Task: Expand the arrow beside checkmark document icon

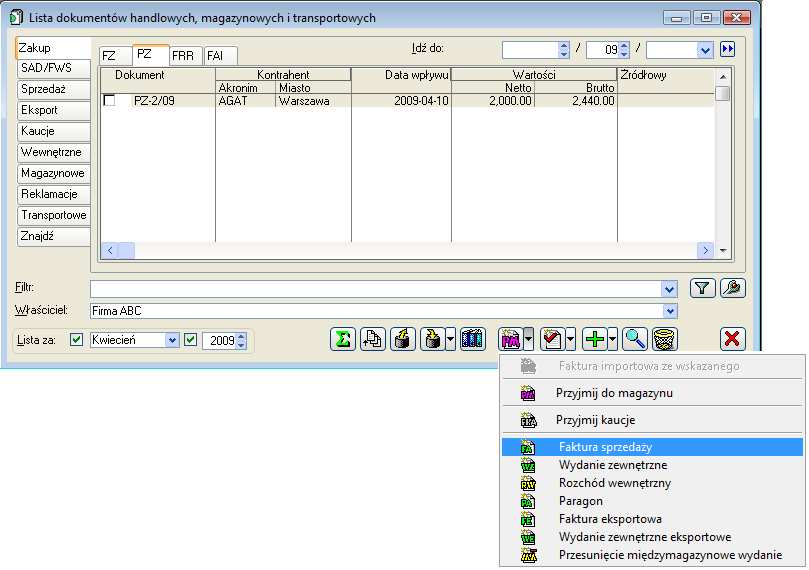Action: pos(571,339)
